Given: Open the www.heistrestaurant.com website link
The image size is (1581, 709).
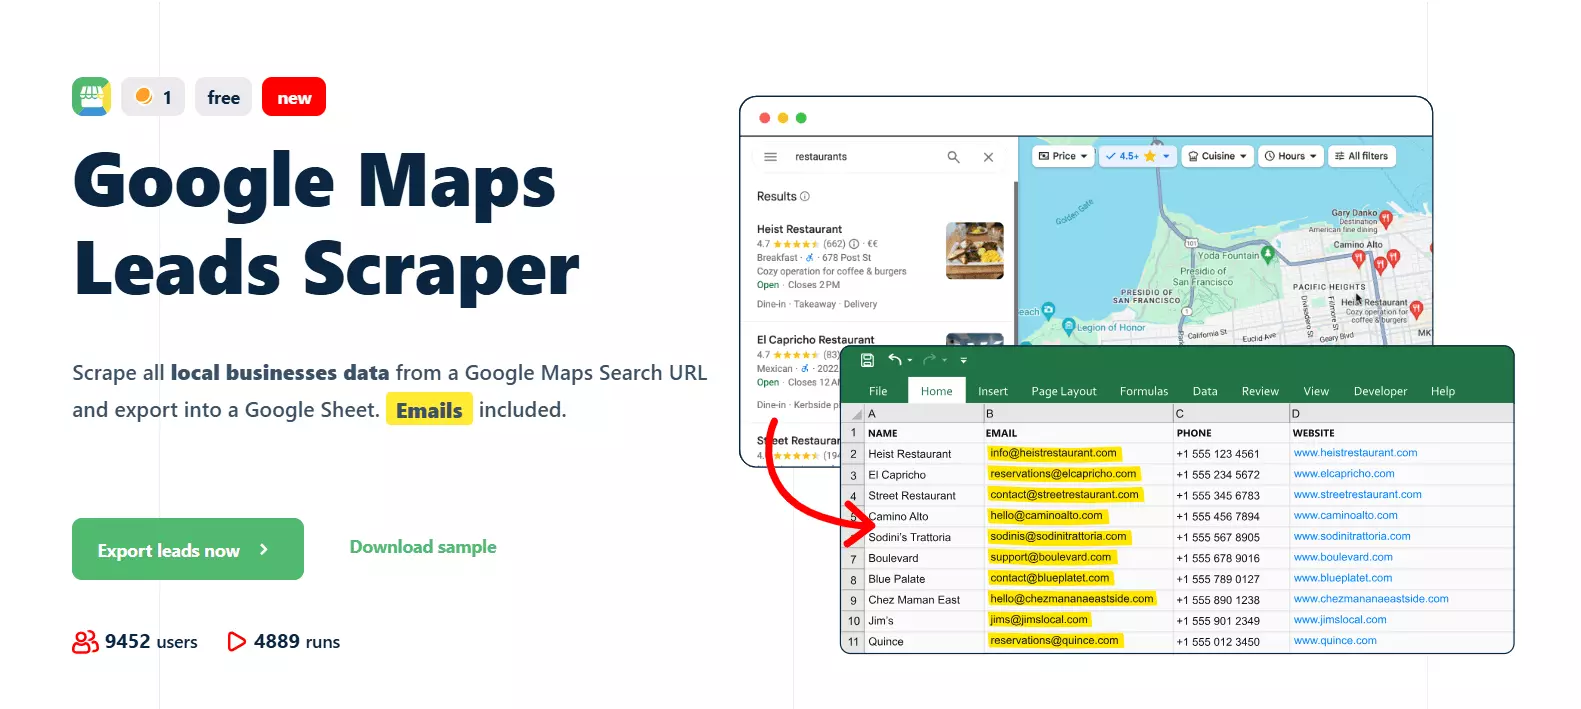Looking at the screenshot, I should [x=1355, y=453].
